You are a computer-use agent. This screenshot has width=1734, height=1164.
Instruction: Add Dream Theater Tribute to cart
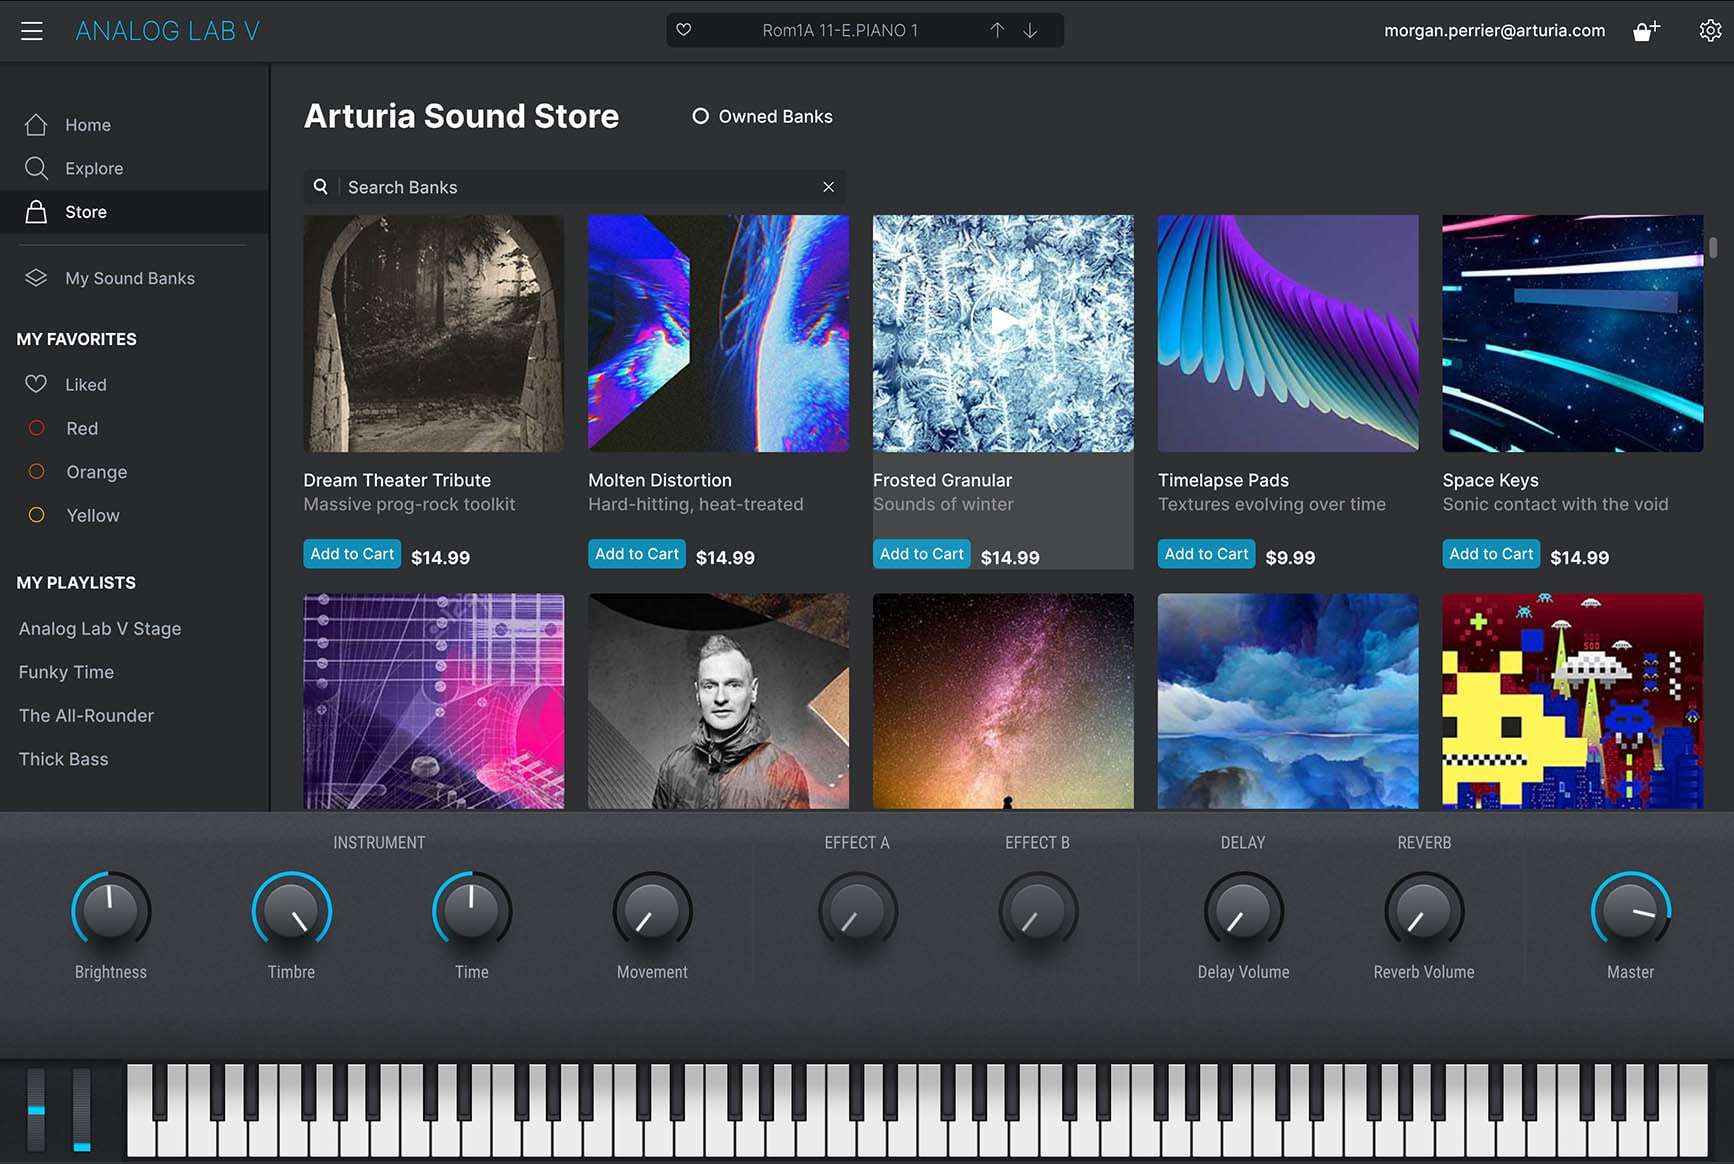click(351, 553)
